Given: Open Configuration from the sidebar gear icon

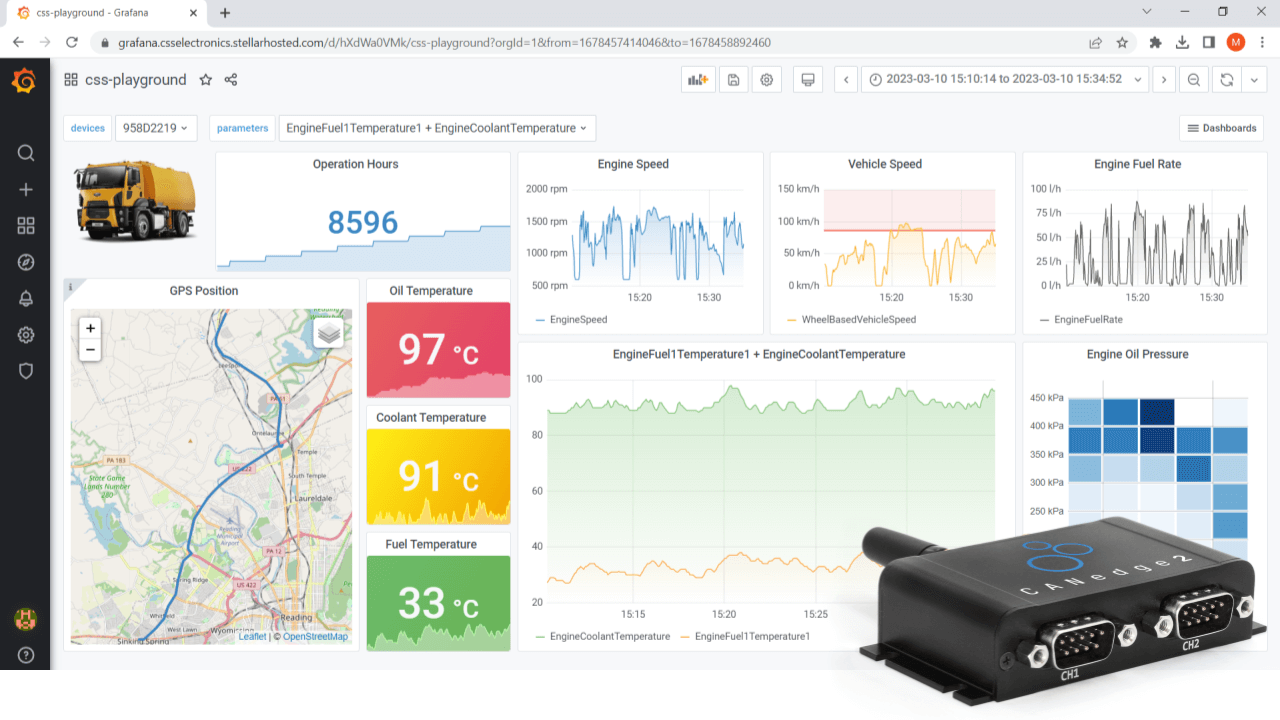Looking at the screenshot, I should (x=26, y=334).
